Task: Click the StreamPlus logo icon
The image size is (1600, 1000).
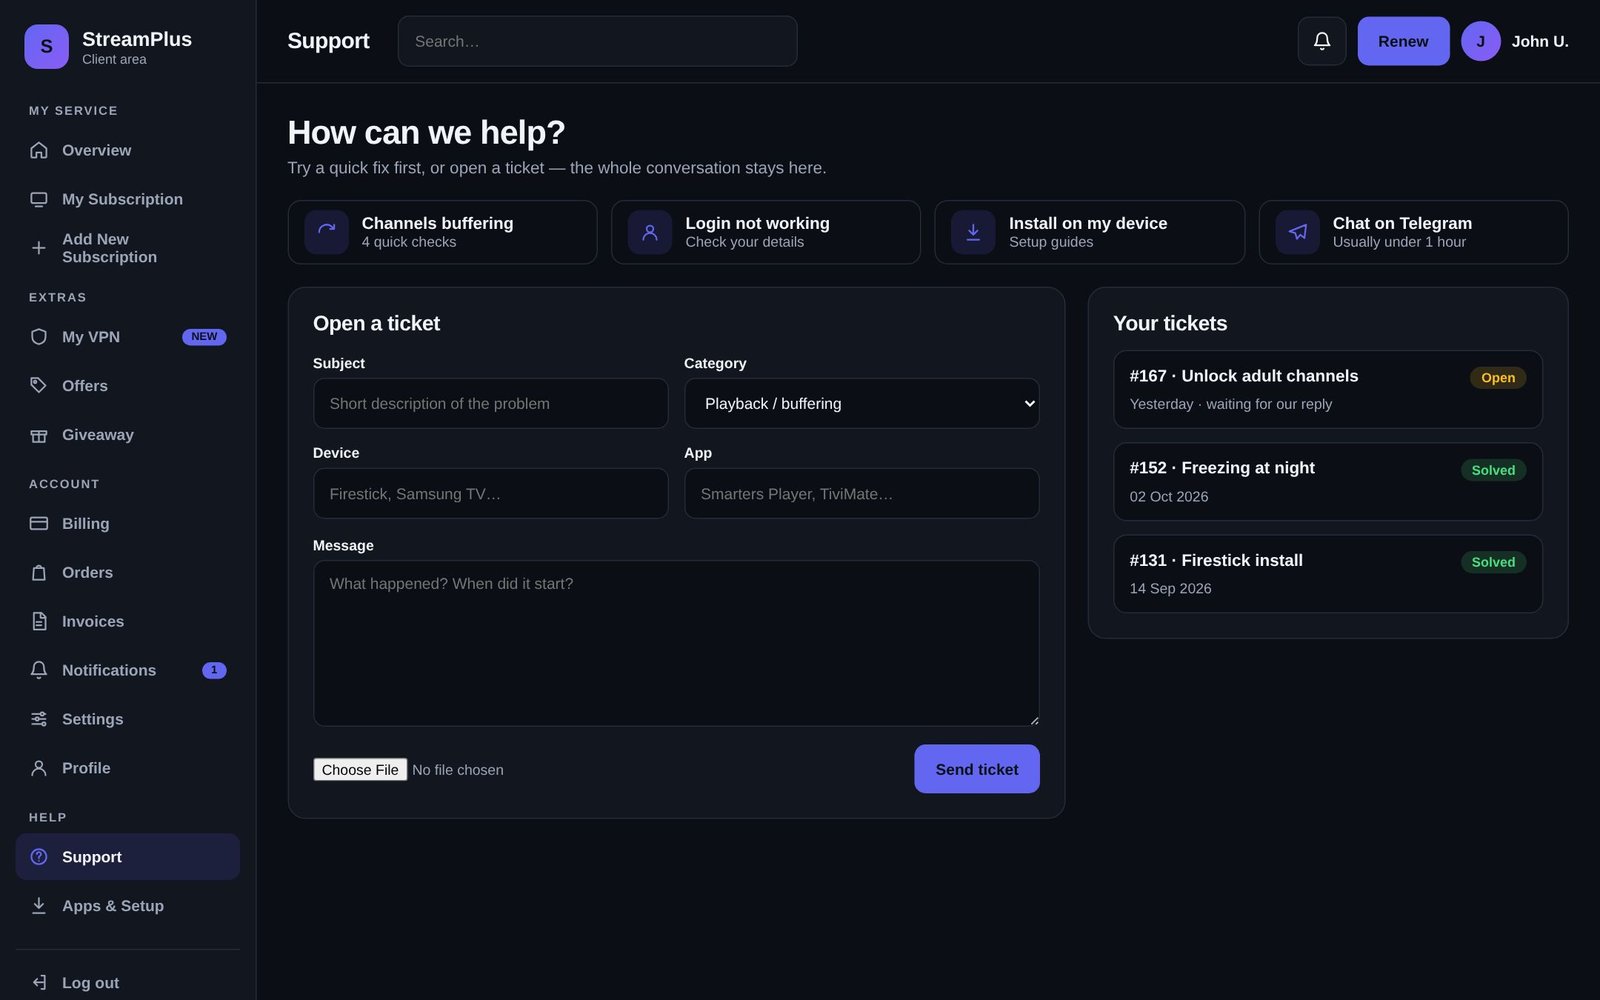Action: [x=46, y=47]
